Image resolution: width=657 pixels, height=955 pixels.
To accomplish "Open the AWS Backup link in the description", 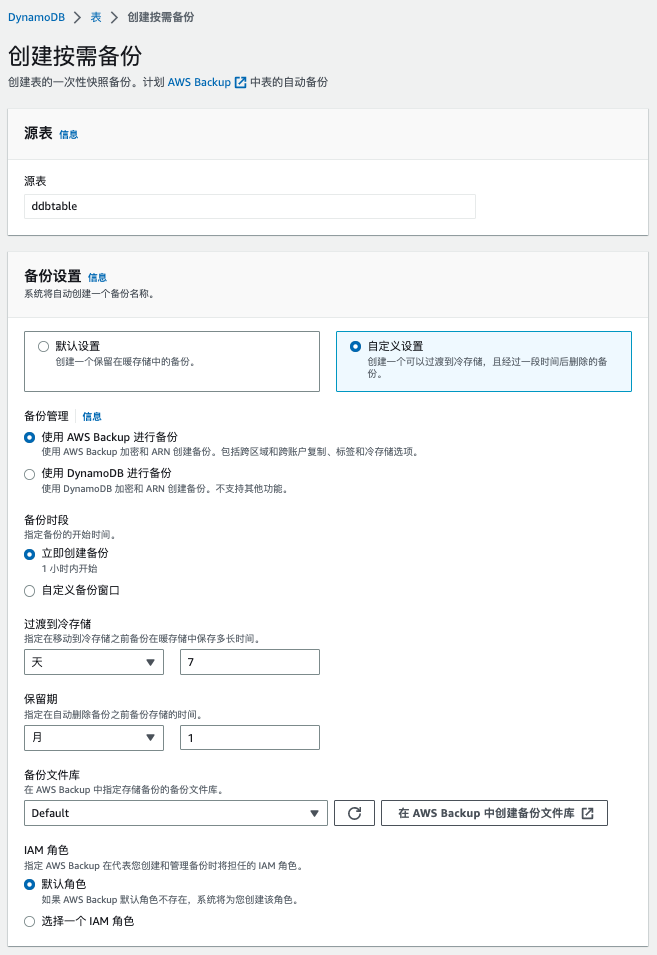I will click(x=199, y=82).
